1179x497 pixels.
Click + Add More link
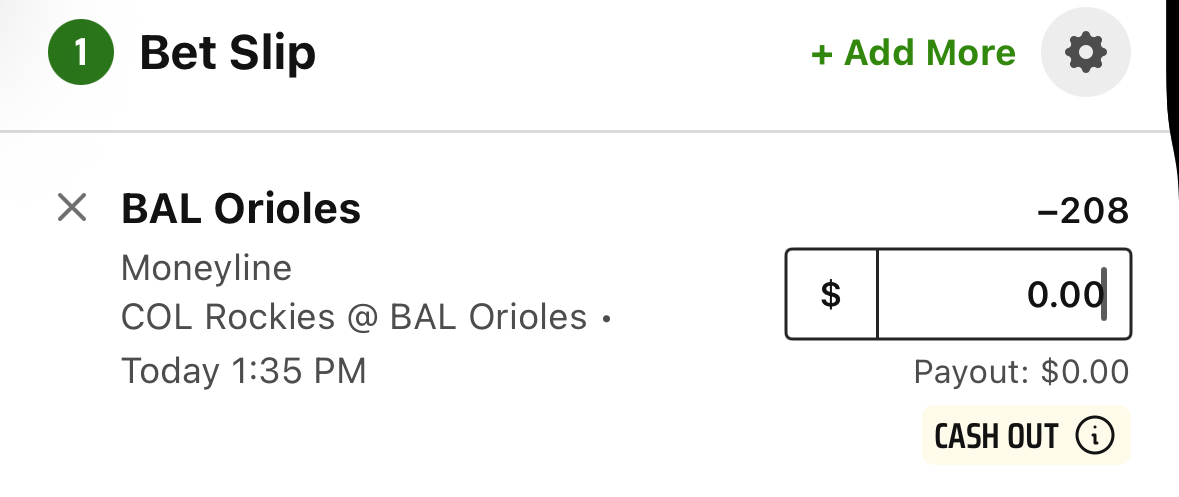pyautogui.click(x=914, y=53)
